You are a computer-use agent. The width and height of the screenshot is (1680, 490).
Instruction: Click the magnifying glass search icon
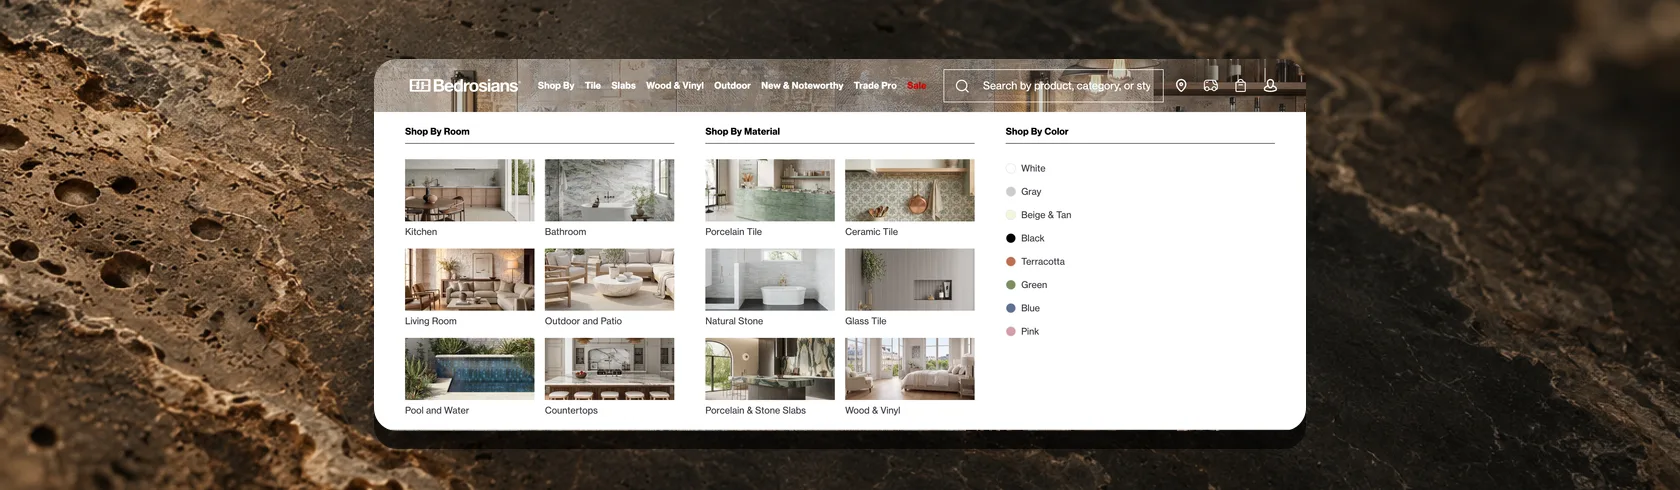coord(962,86)
